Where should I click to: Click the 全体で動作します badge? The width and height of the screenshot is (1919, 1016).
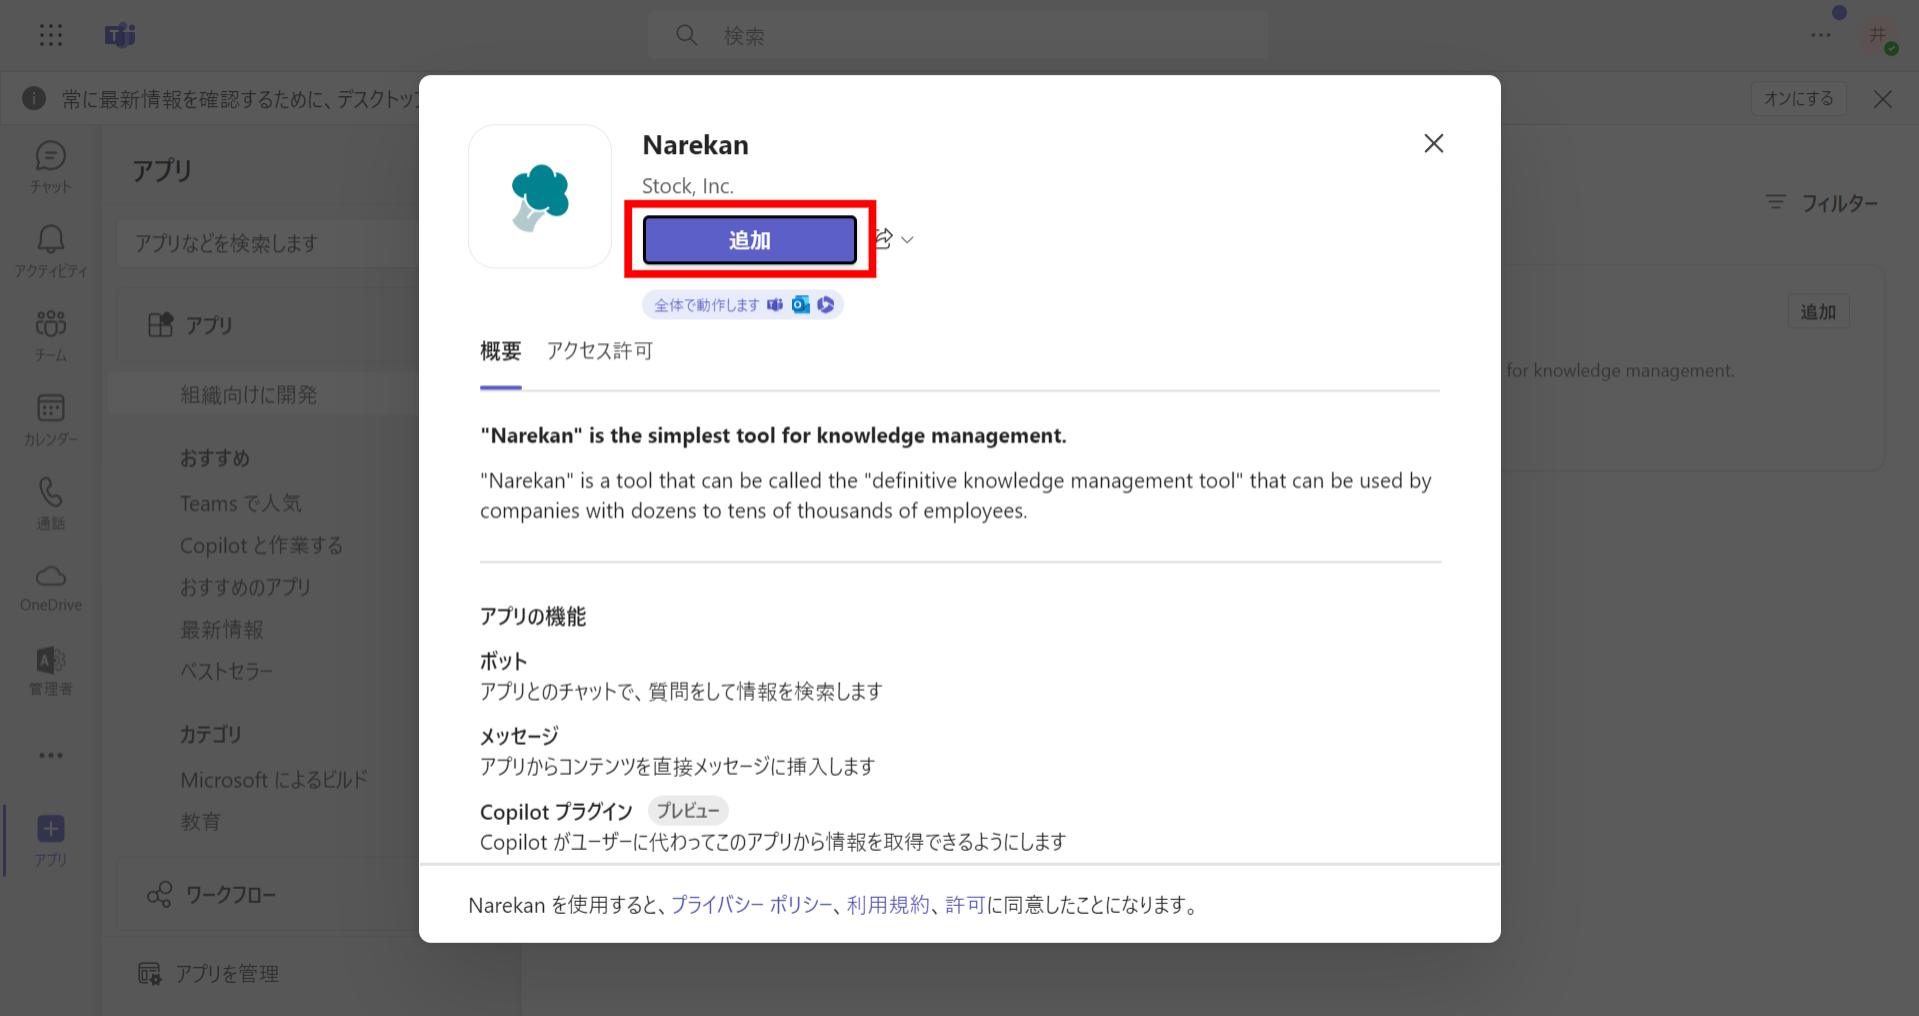point(743,305)
